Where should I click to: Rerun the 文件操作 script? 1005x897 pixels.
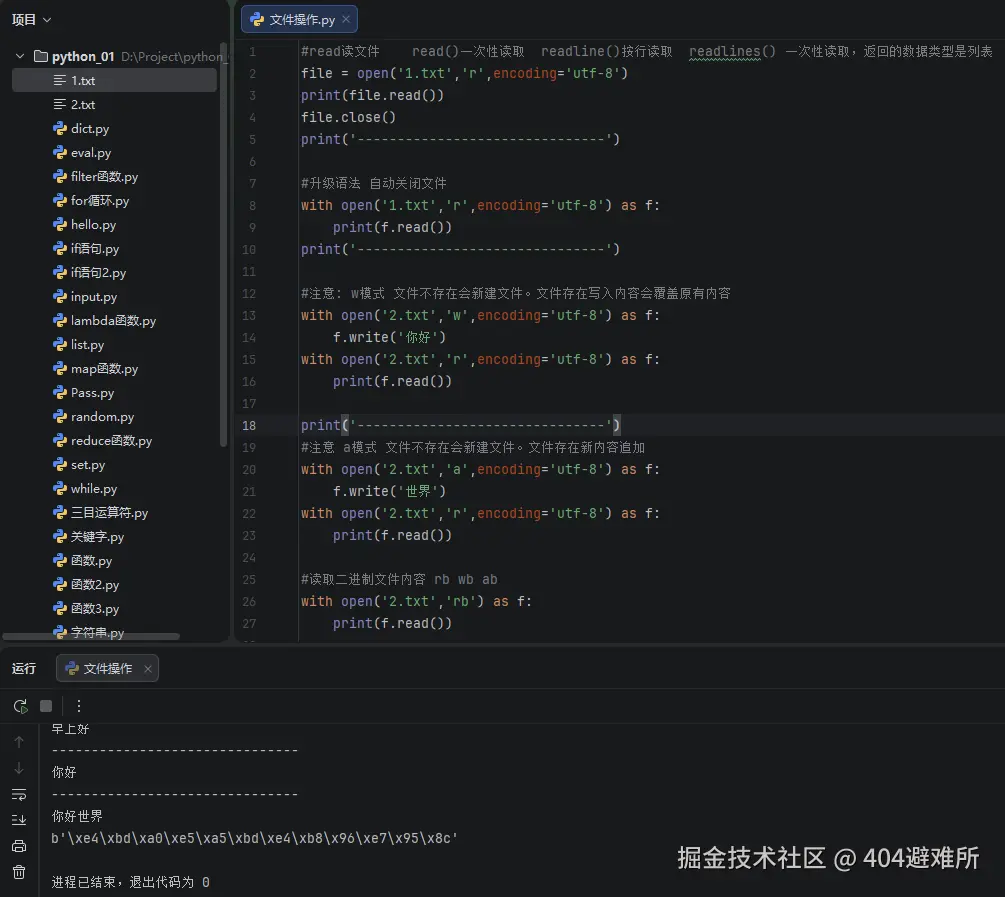tap(20, 706)
